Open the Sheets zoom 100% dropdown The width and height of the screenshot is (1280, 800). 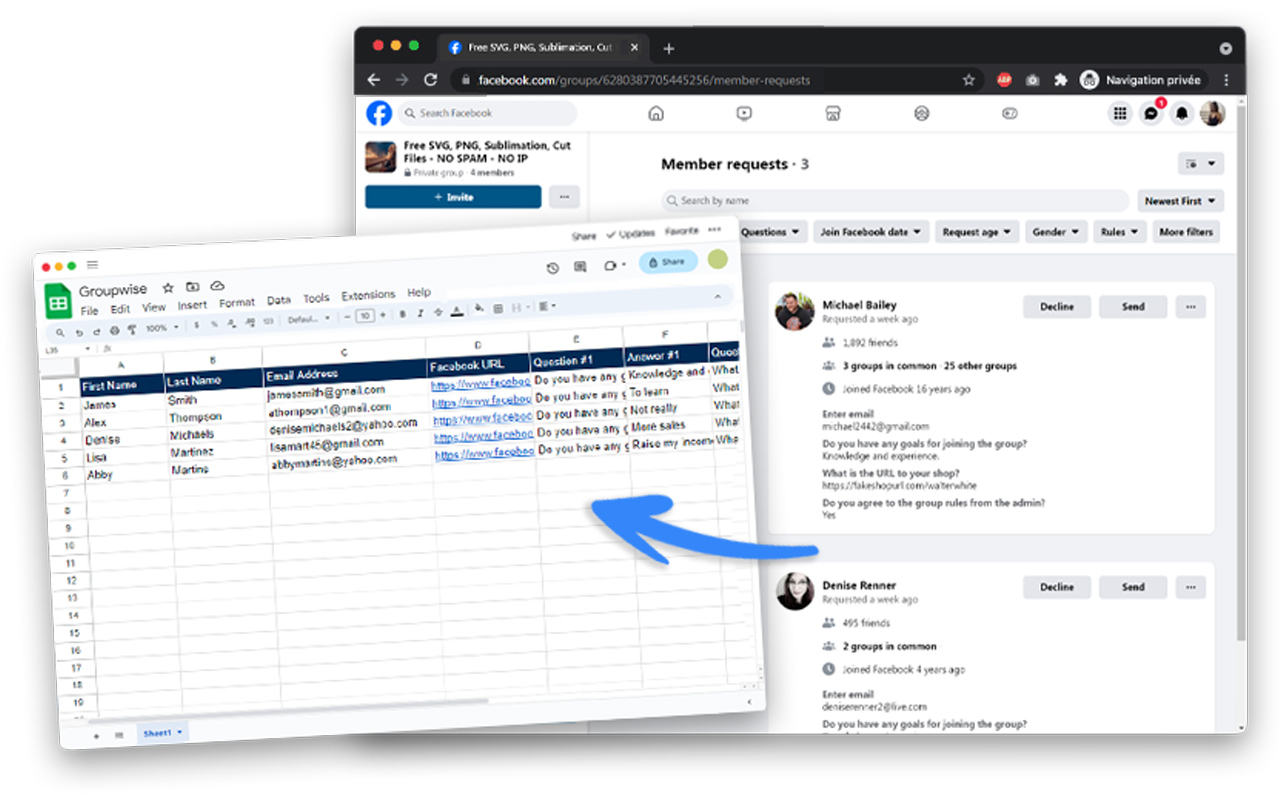[163, 328]
